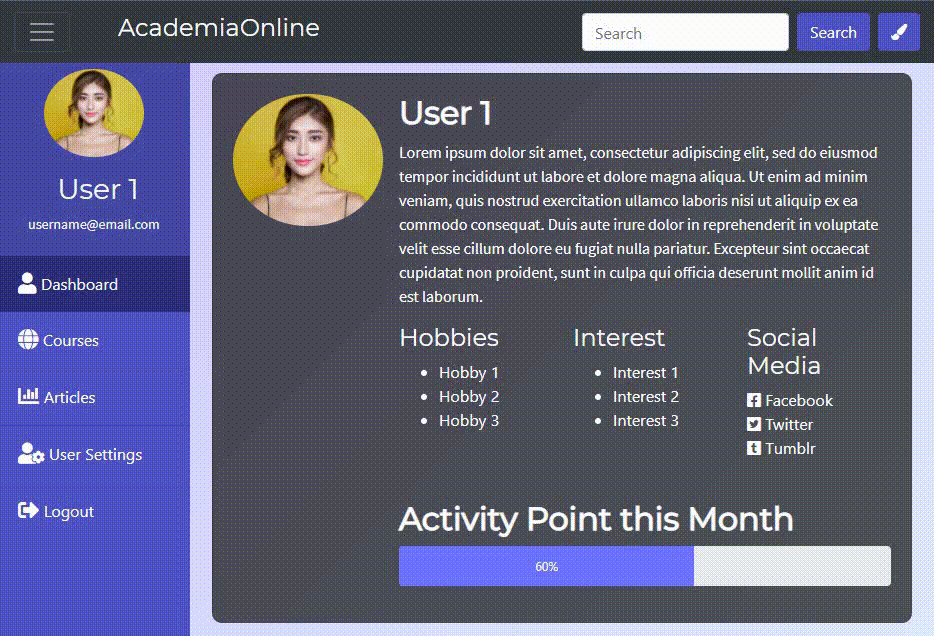Click the sidebar profile avatar
The height and width of the screenshot is (636, 934).
[x=94, y=113]
